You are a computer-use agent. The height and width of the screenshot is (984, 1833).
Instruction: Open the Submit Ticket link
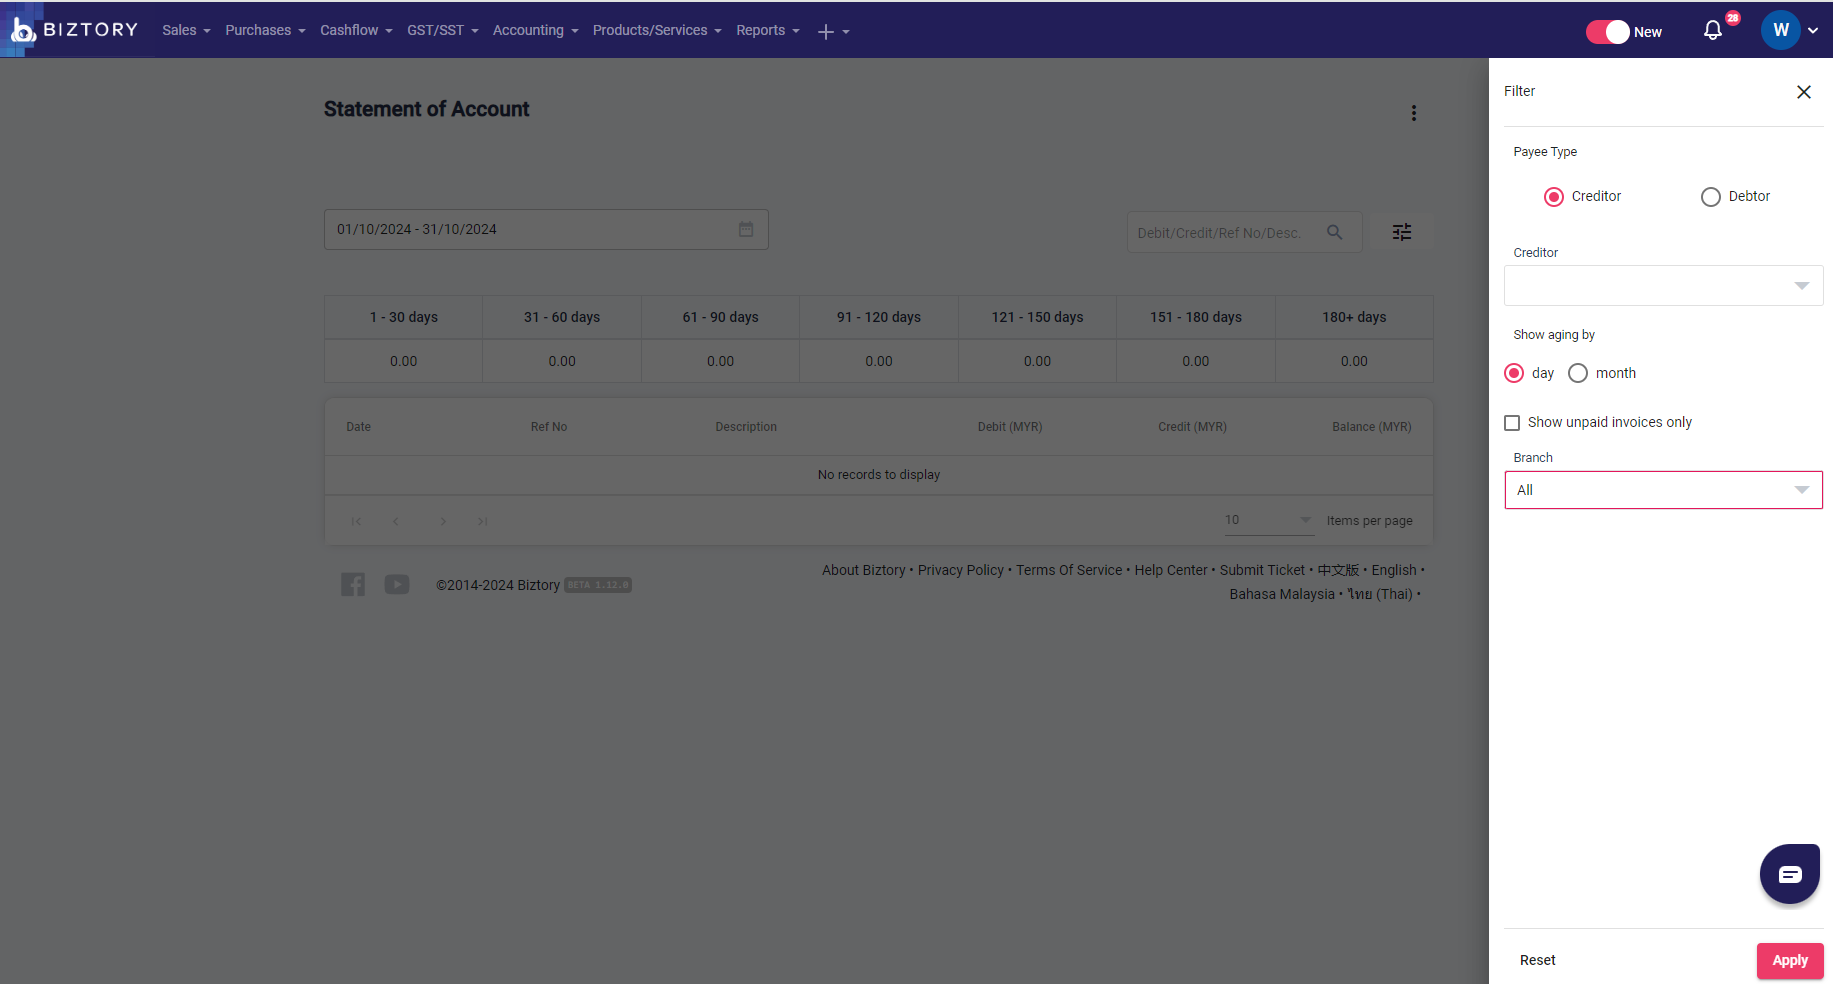coord(1262,570)
